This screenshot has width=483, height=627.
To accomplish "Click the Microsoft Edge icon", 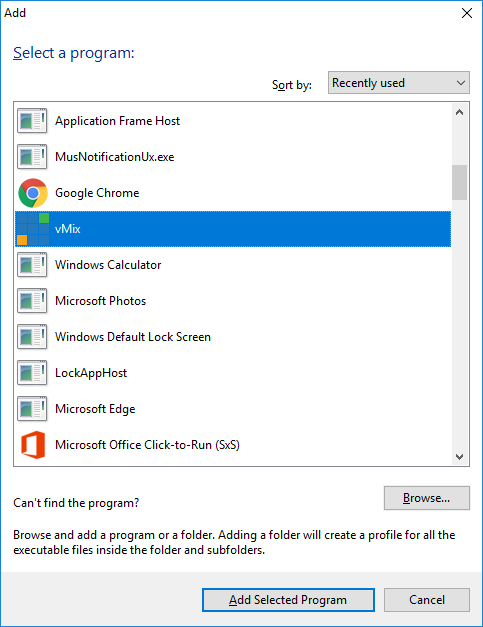I will (x=32, y=409).
